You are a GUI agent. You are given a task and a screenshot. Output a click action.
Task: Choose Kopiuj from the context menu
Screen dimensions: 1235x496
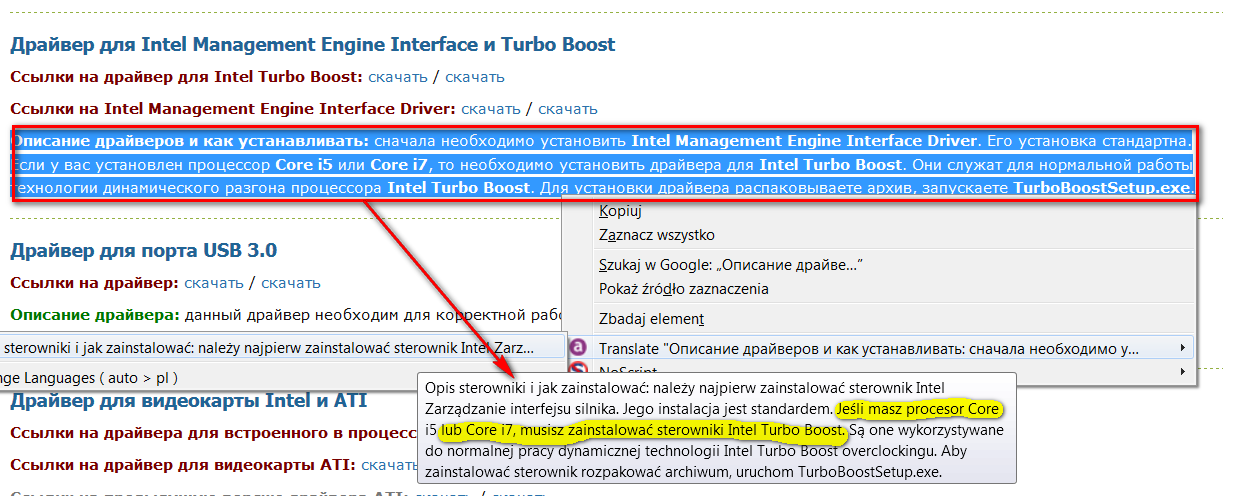619,210
